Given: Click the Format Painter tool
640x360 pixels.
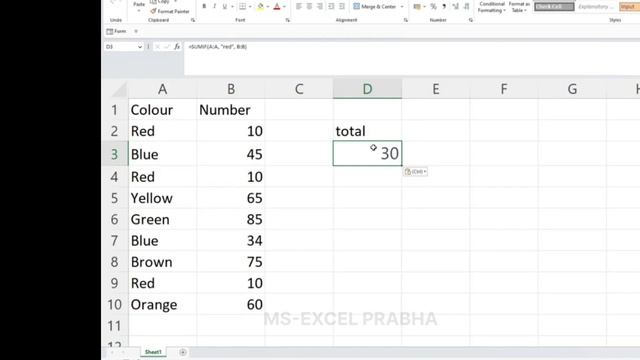Looking at the screenshot, I should (170, 11).
